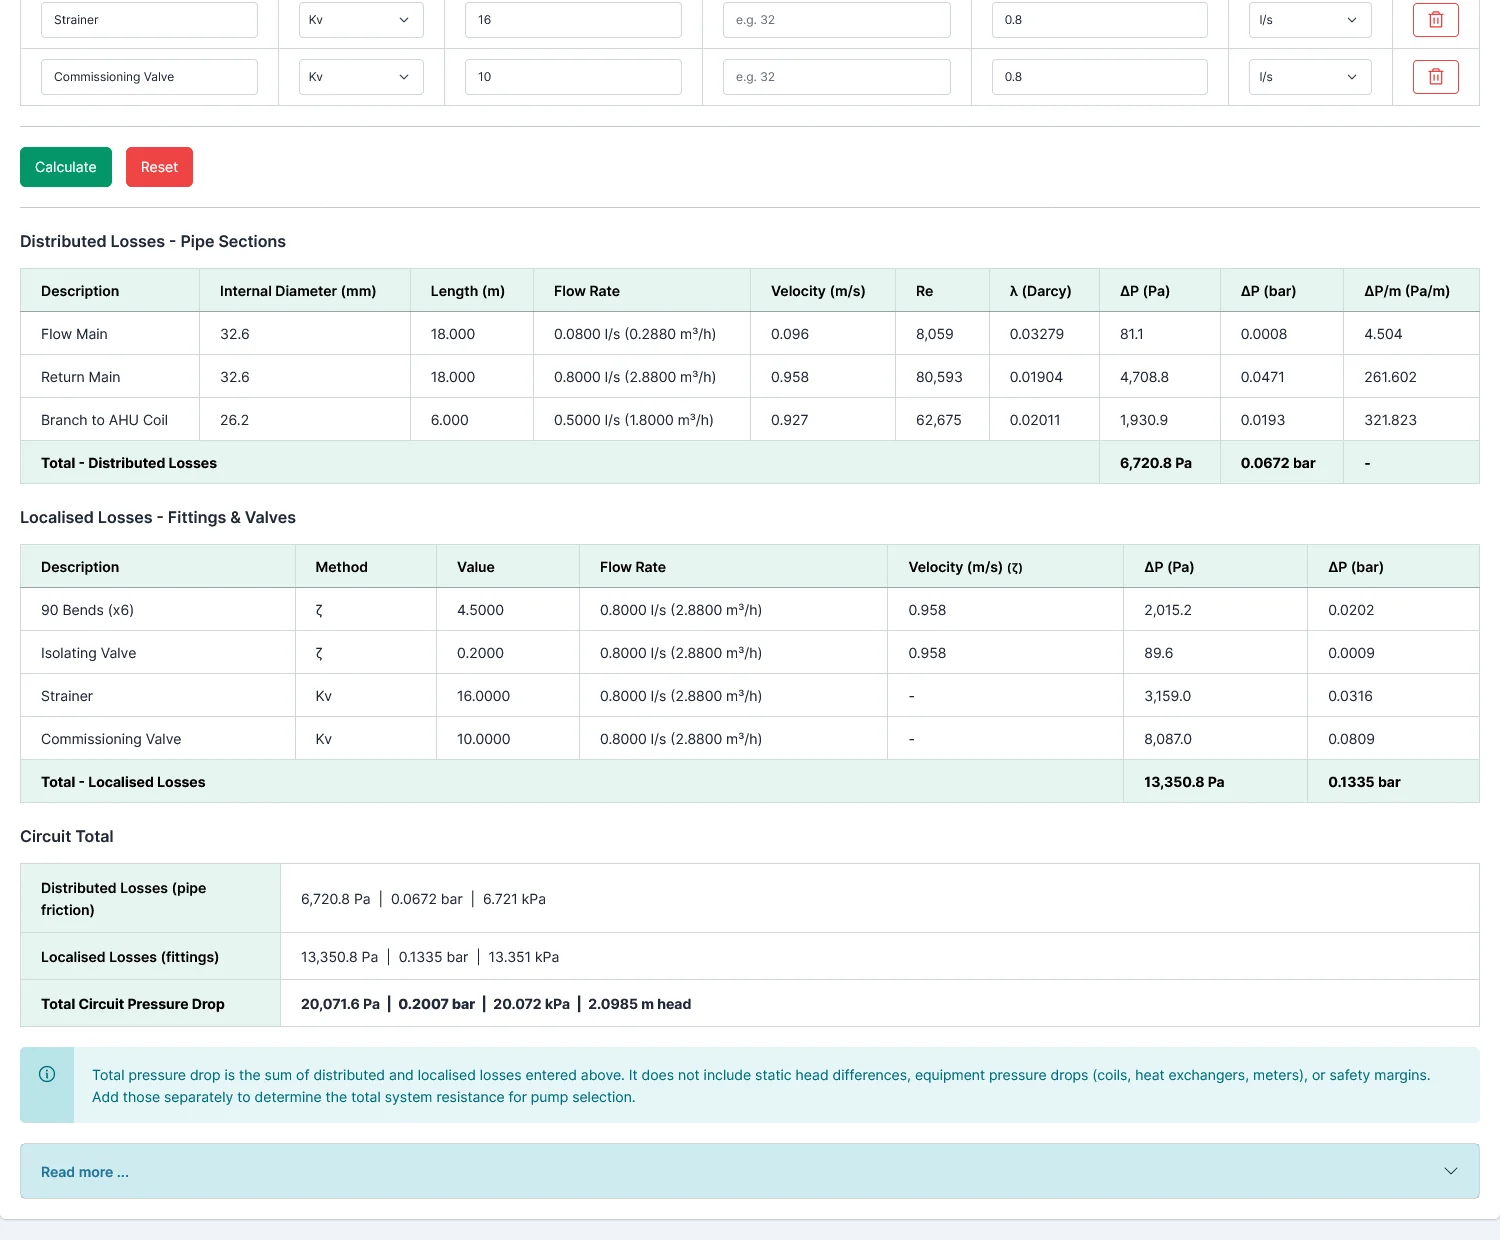The height and width of the screenshot is (1240, 1500).
Task: Open the Commissioning Valve method Kv dropdown
Action: 361,77
